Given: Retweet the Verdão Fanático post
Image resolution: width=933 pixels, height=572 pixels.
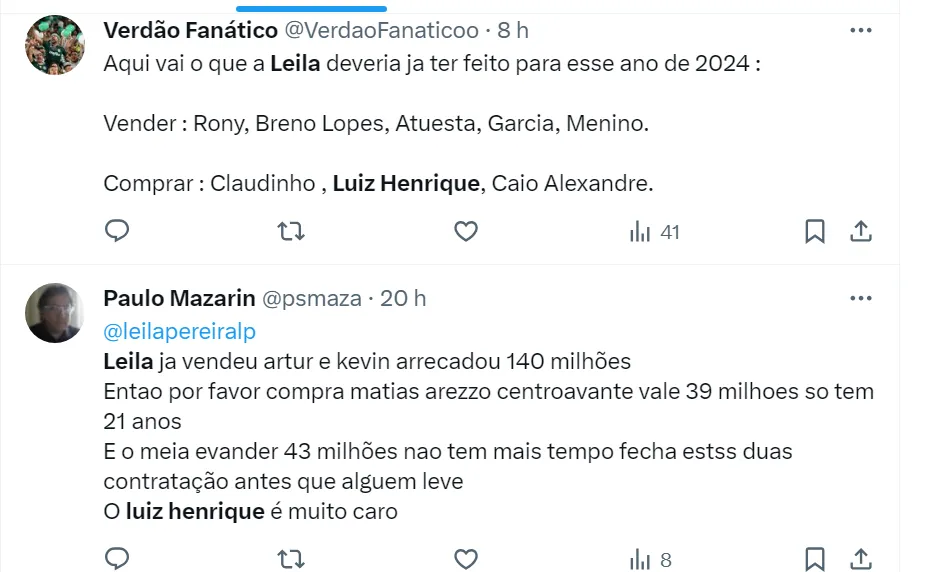Looking at the screenshot, I should tap(290, 232).
